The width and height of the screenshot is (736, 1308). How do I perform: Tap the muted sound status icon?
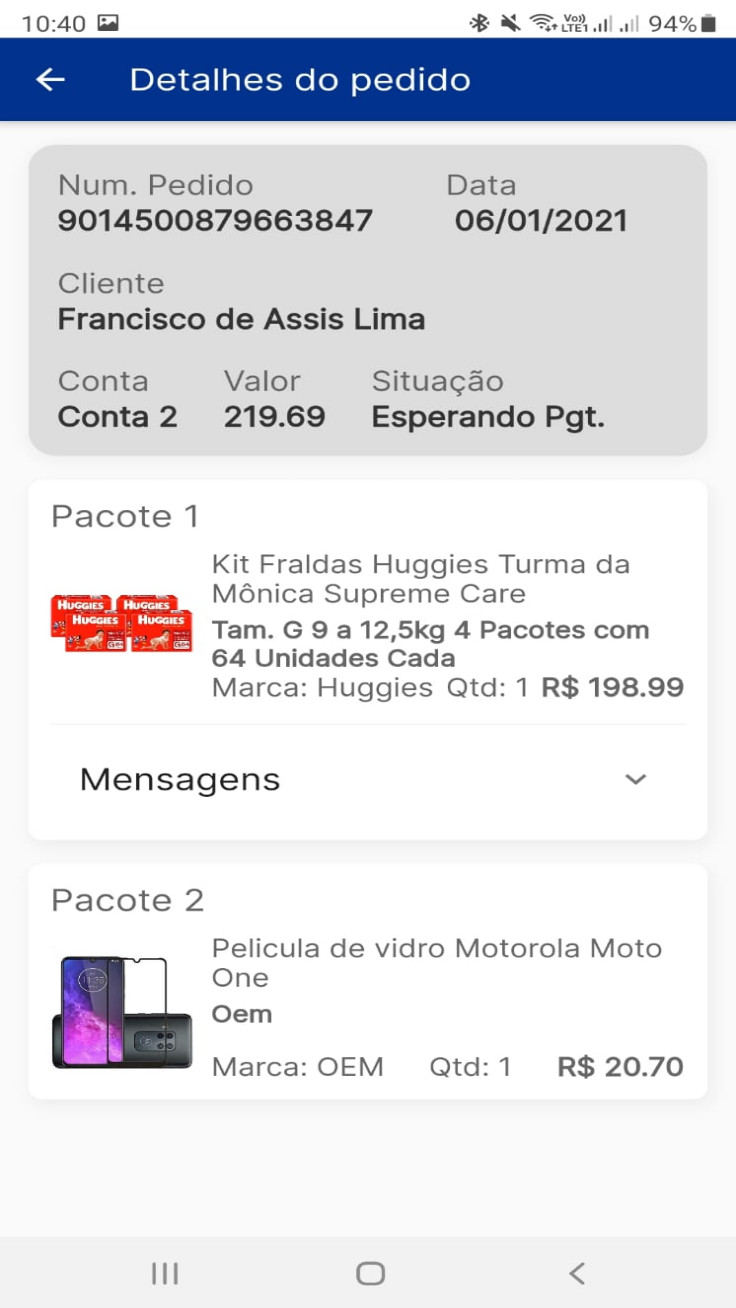(511, 23)
